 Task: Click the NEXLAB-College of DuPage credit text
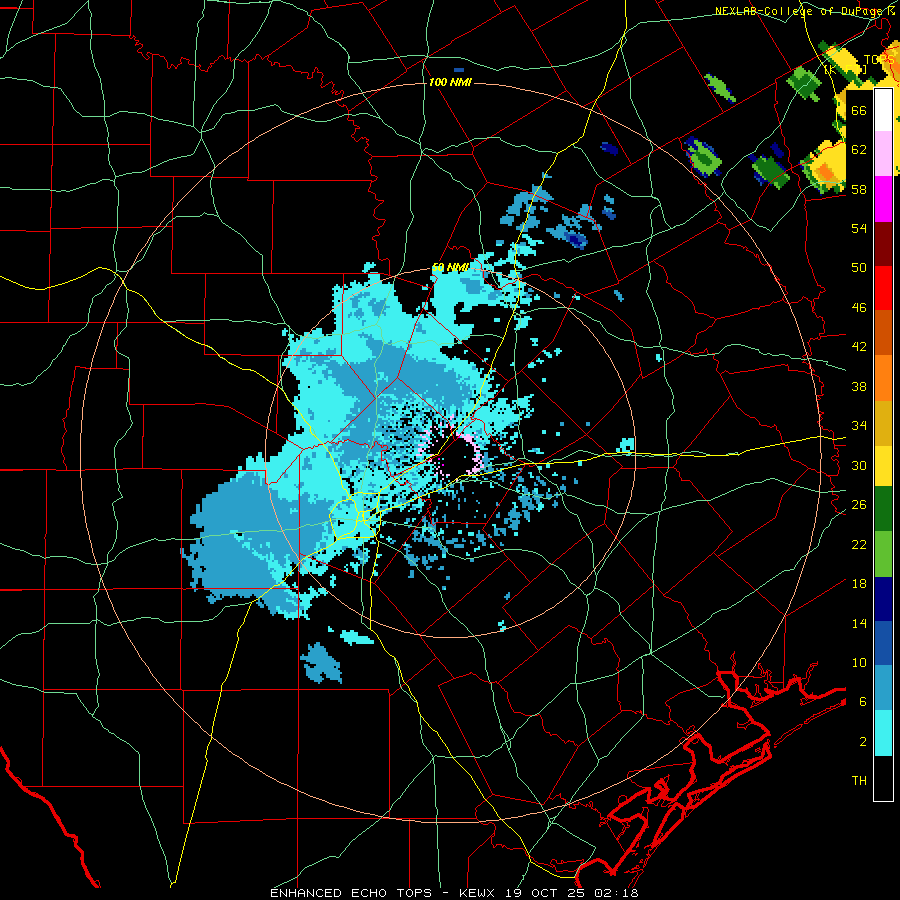805,11
